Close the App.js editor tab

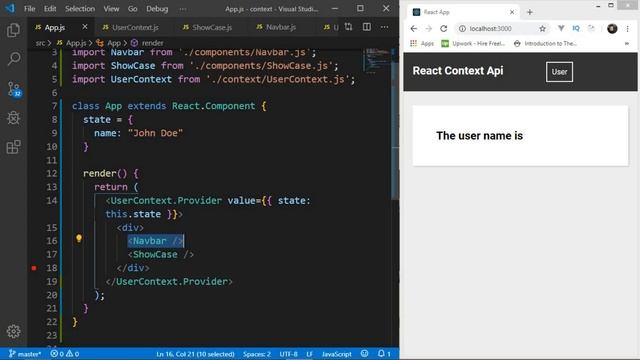point(84,27)
